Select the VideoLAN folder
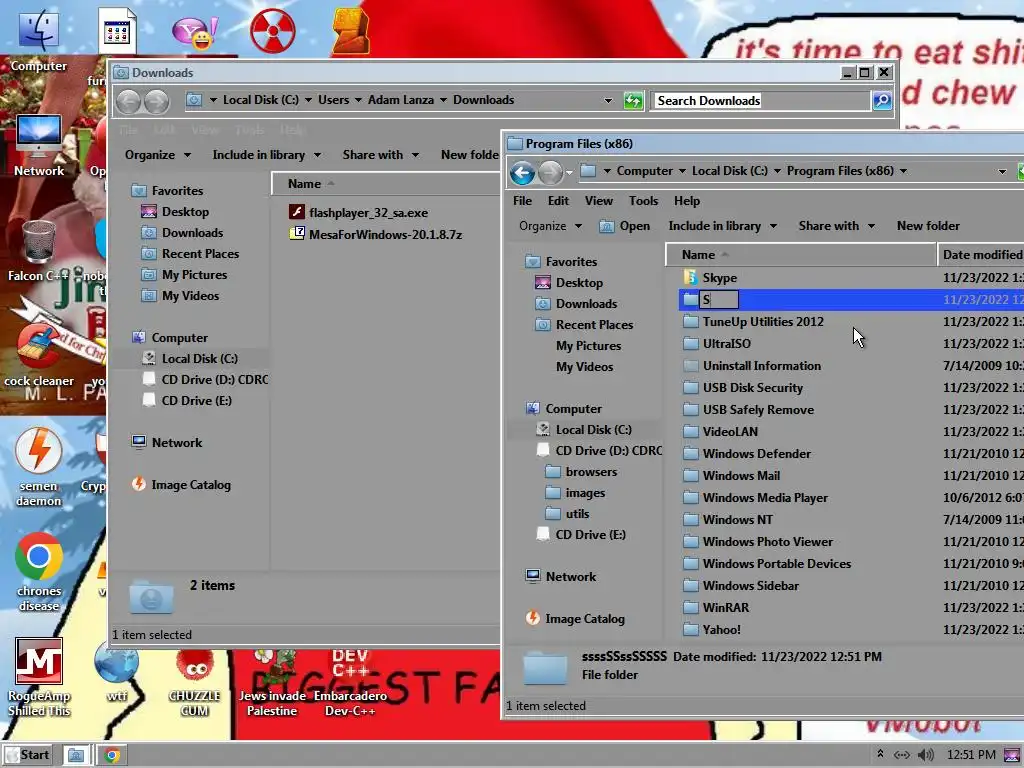The image size is (1024, 768). coord(730,431)
